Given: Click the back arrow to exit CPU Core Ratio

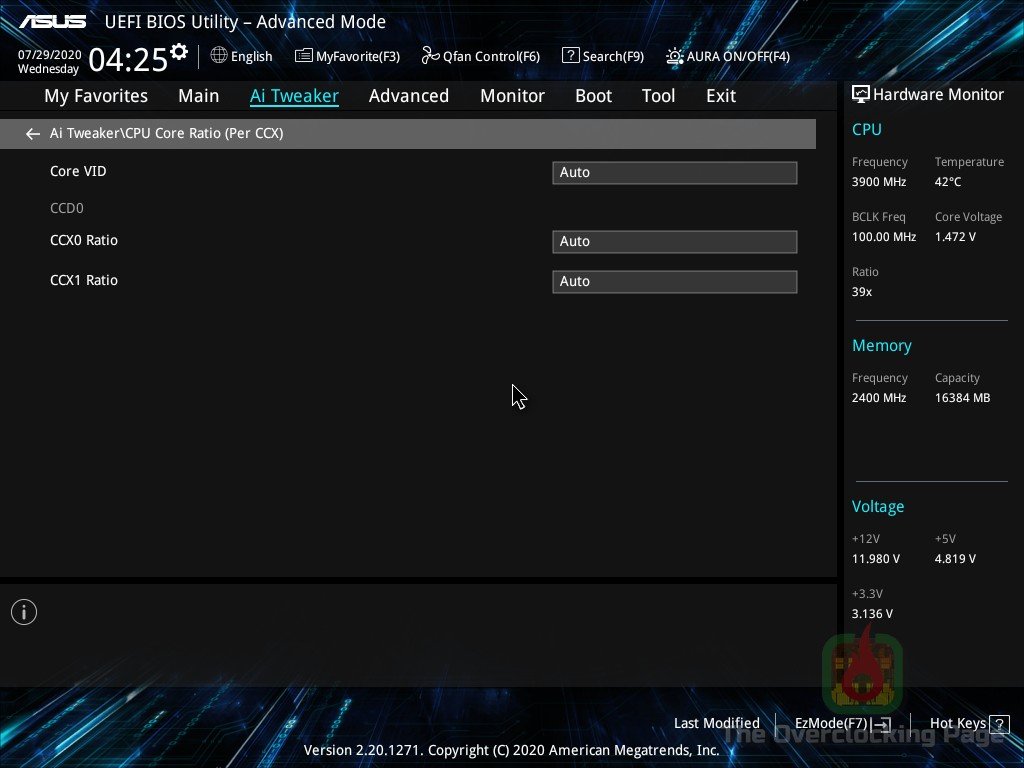Looking at the screenshot, I should point(32,133).
